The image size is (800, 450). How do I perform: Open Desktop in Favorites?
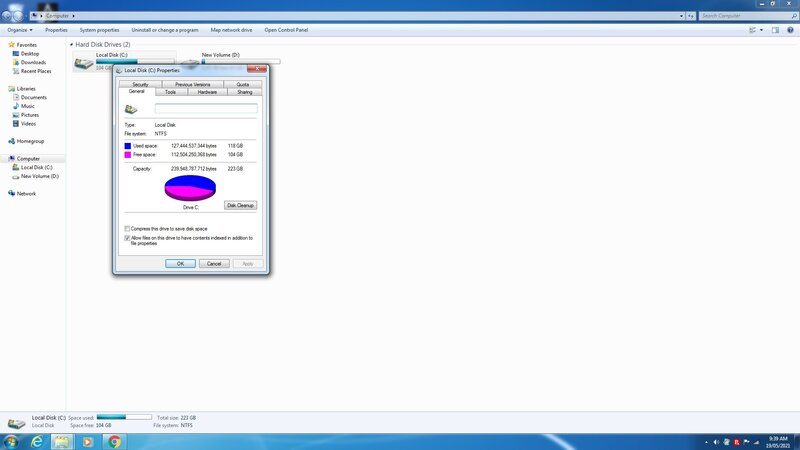[x=30, y=54]
